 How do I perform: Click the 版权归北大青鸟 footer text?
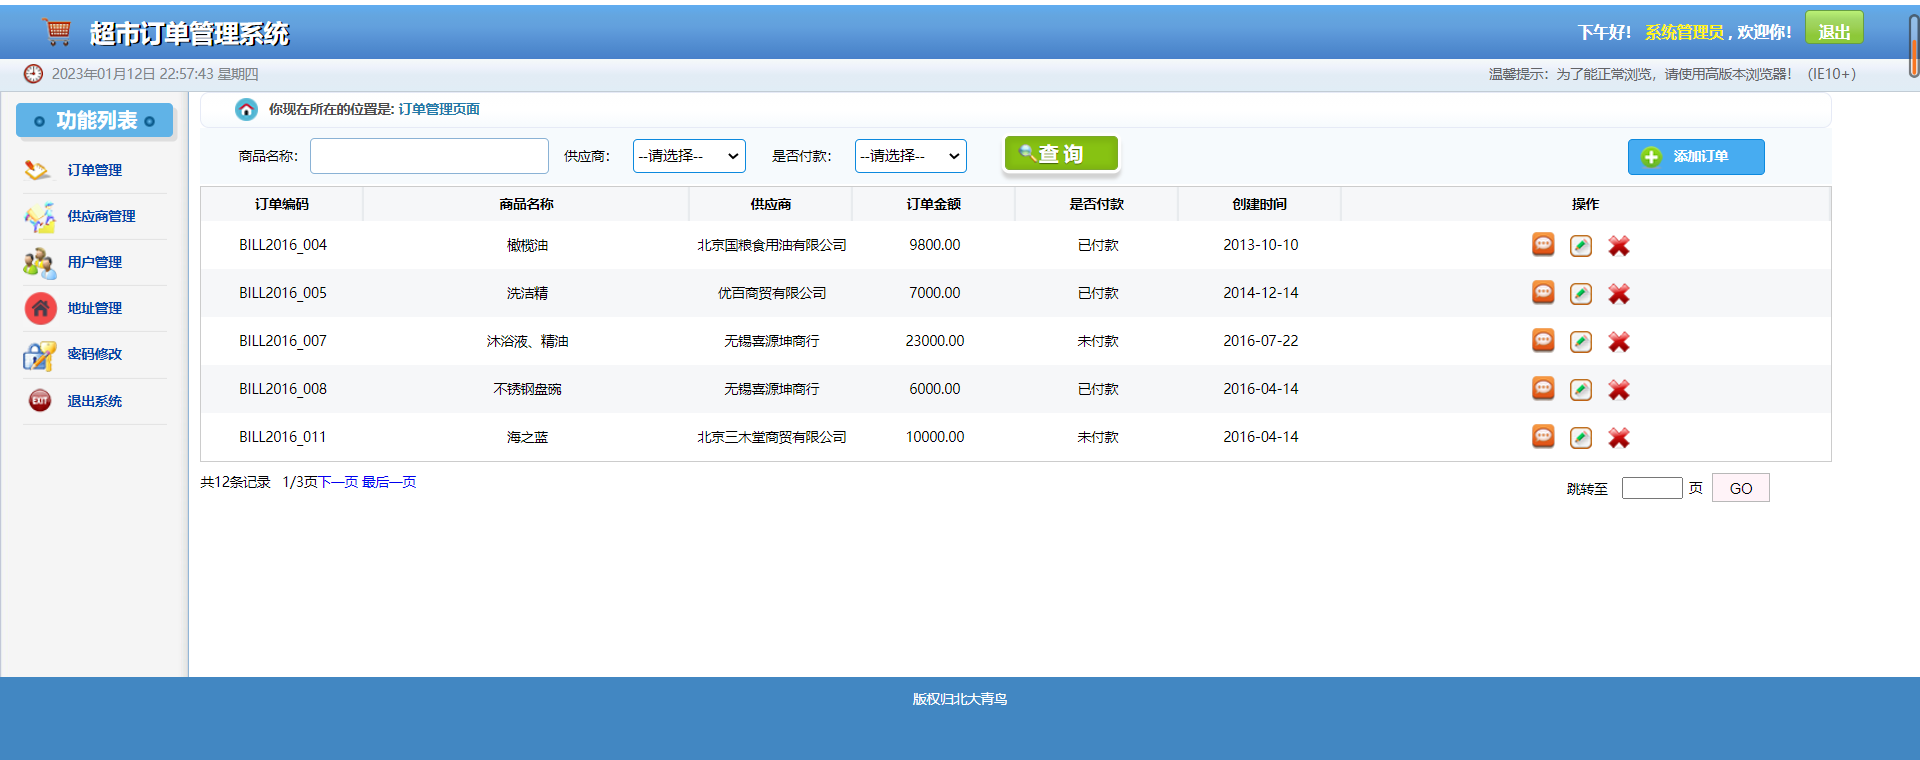point(960,699)
